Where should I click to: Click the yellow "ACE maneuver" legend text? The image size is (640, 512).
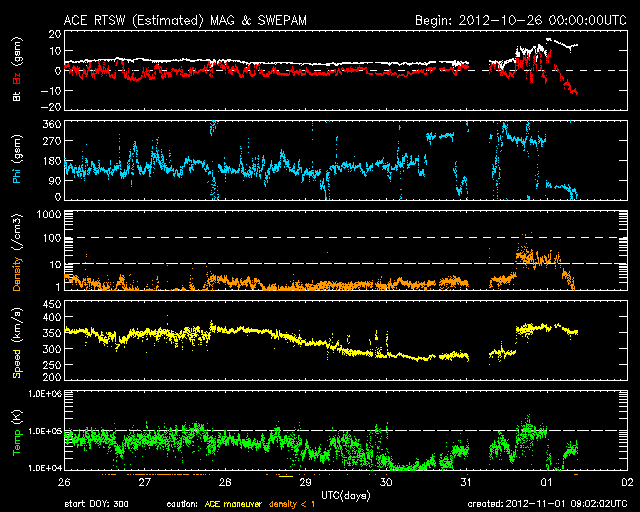[x=233, y=504]
